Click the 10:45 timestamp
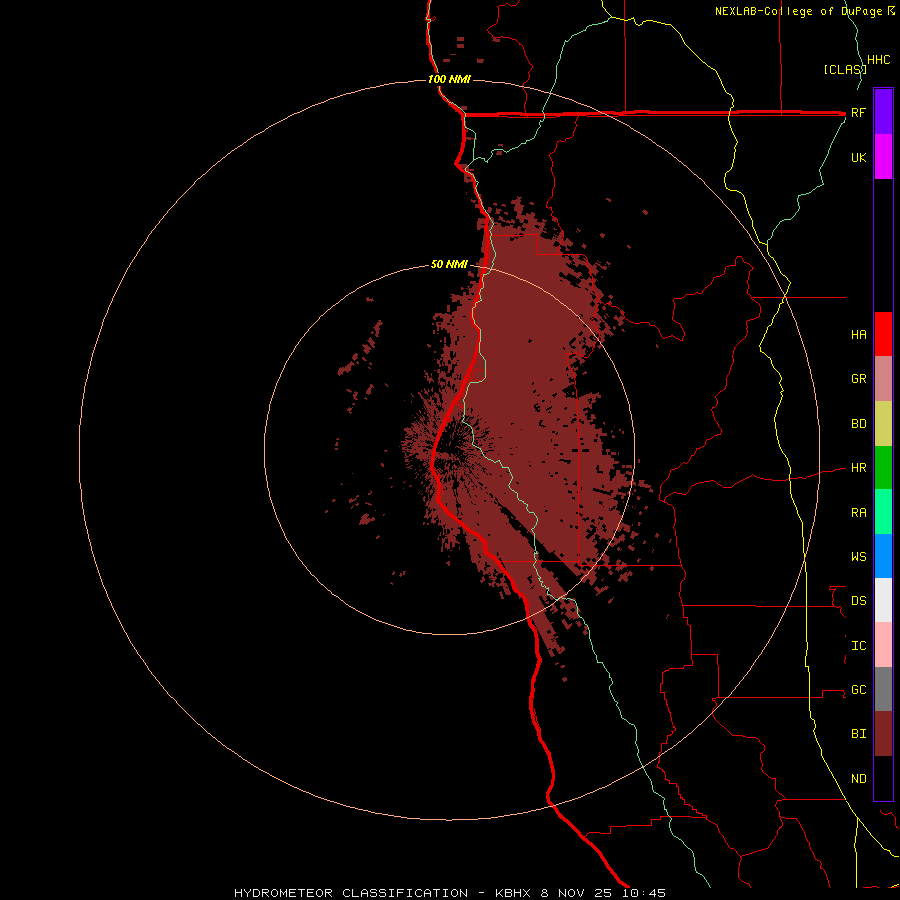 [x=643, y=893]
